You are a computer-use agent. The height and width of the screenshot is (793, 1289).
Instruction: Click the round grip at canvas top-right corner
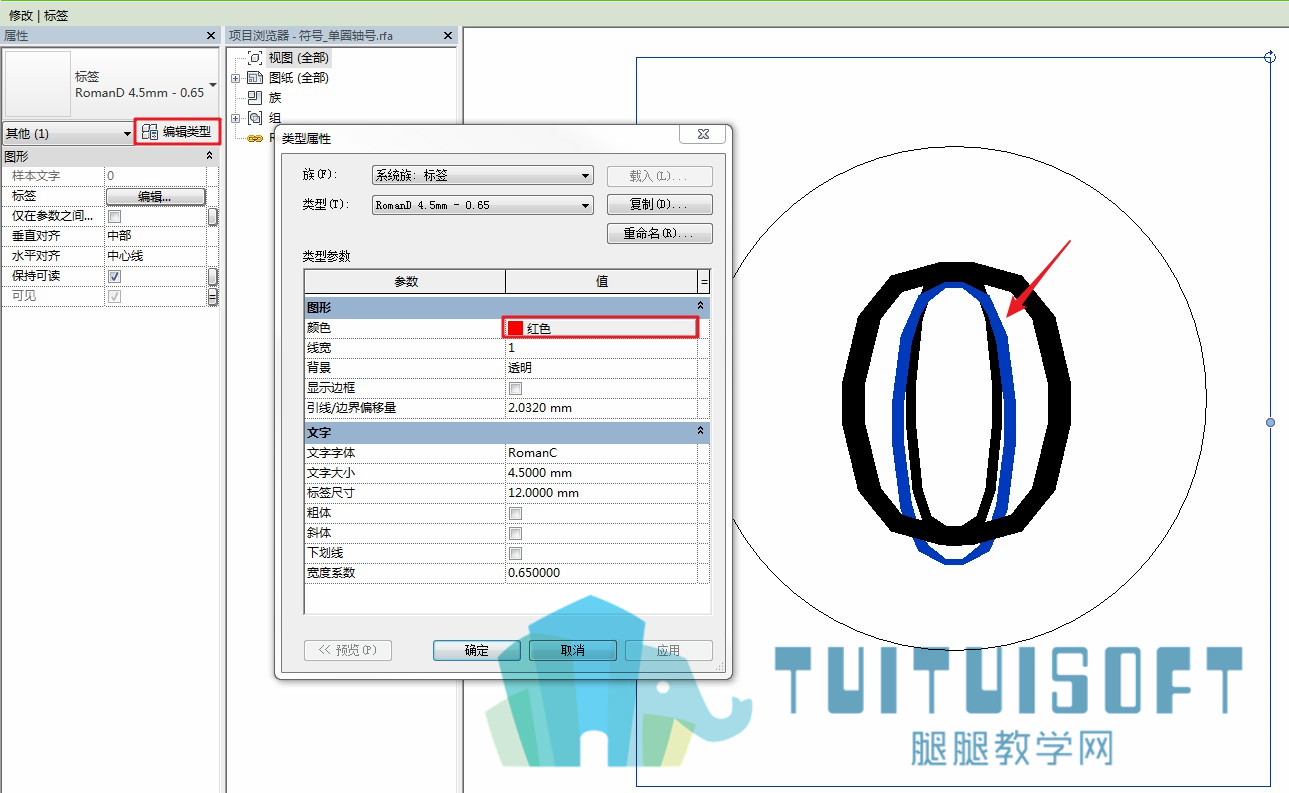[x=1270, y=57]
